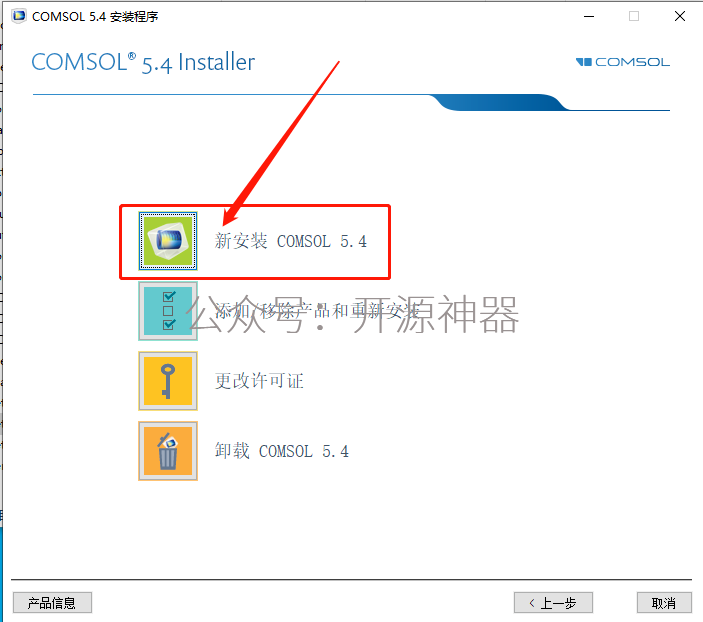Click the COMSOL brand logo at top right
The width and height of the screenshot is (703, 622).
pos(622,62)
